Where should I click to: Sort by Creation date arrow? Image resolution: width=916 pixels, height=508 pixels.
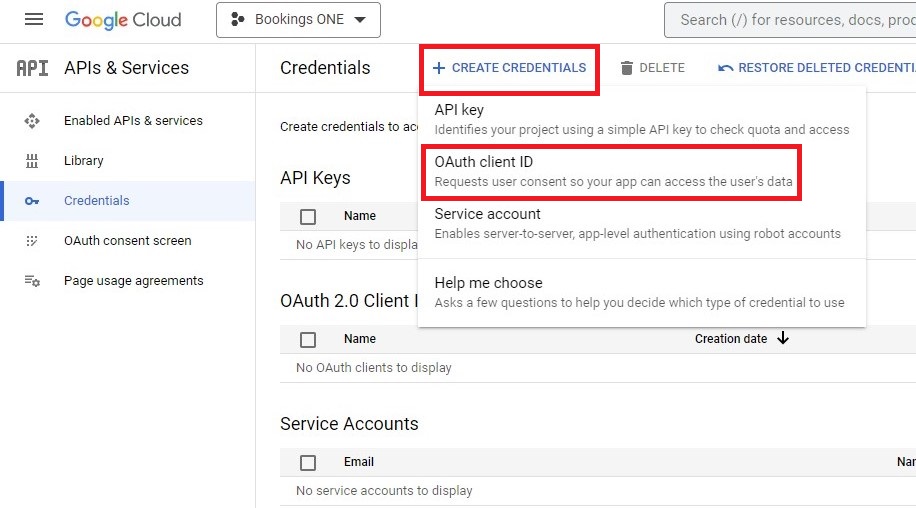coord(783,339)
